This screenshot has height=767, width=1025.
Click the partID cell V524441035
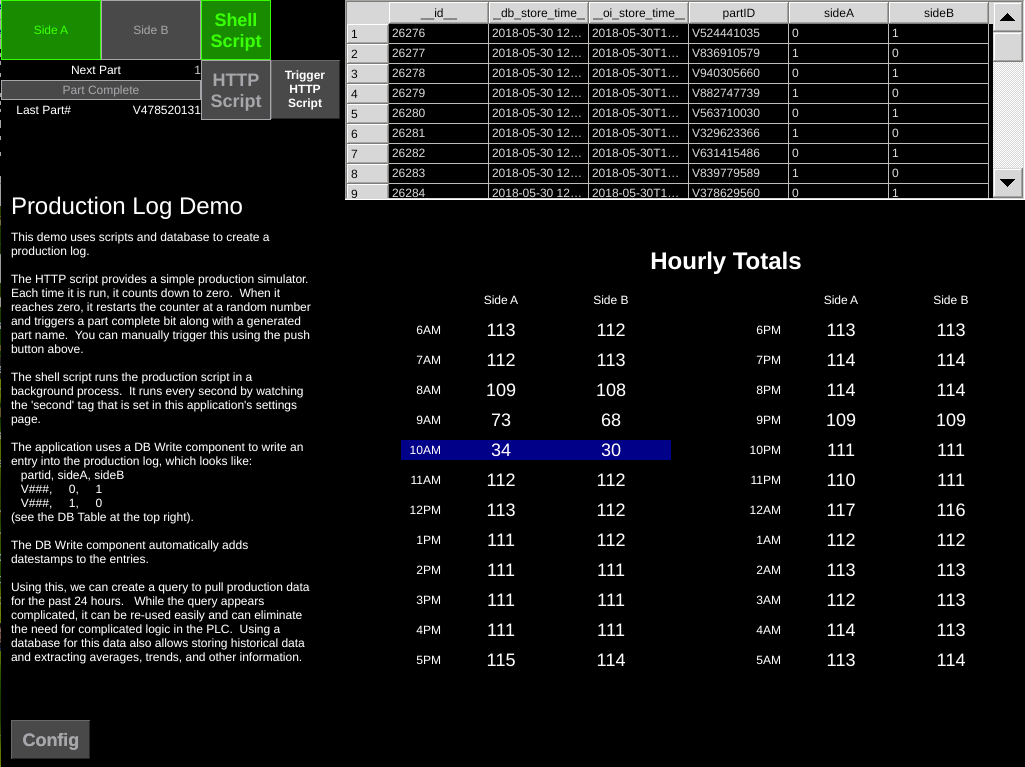click(738, 33)
